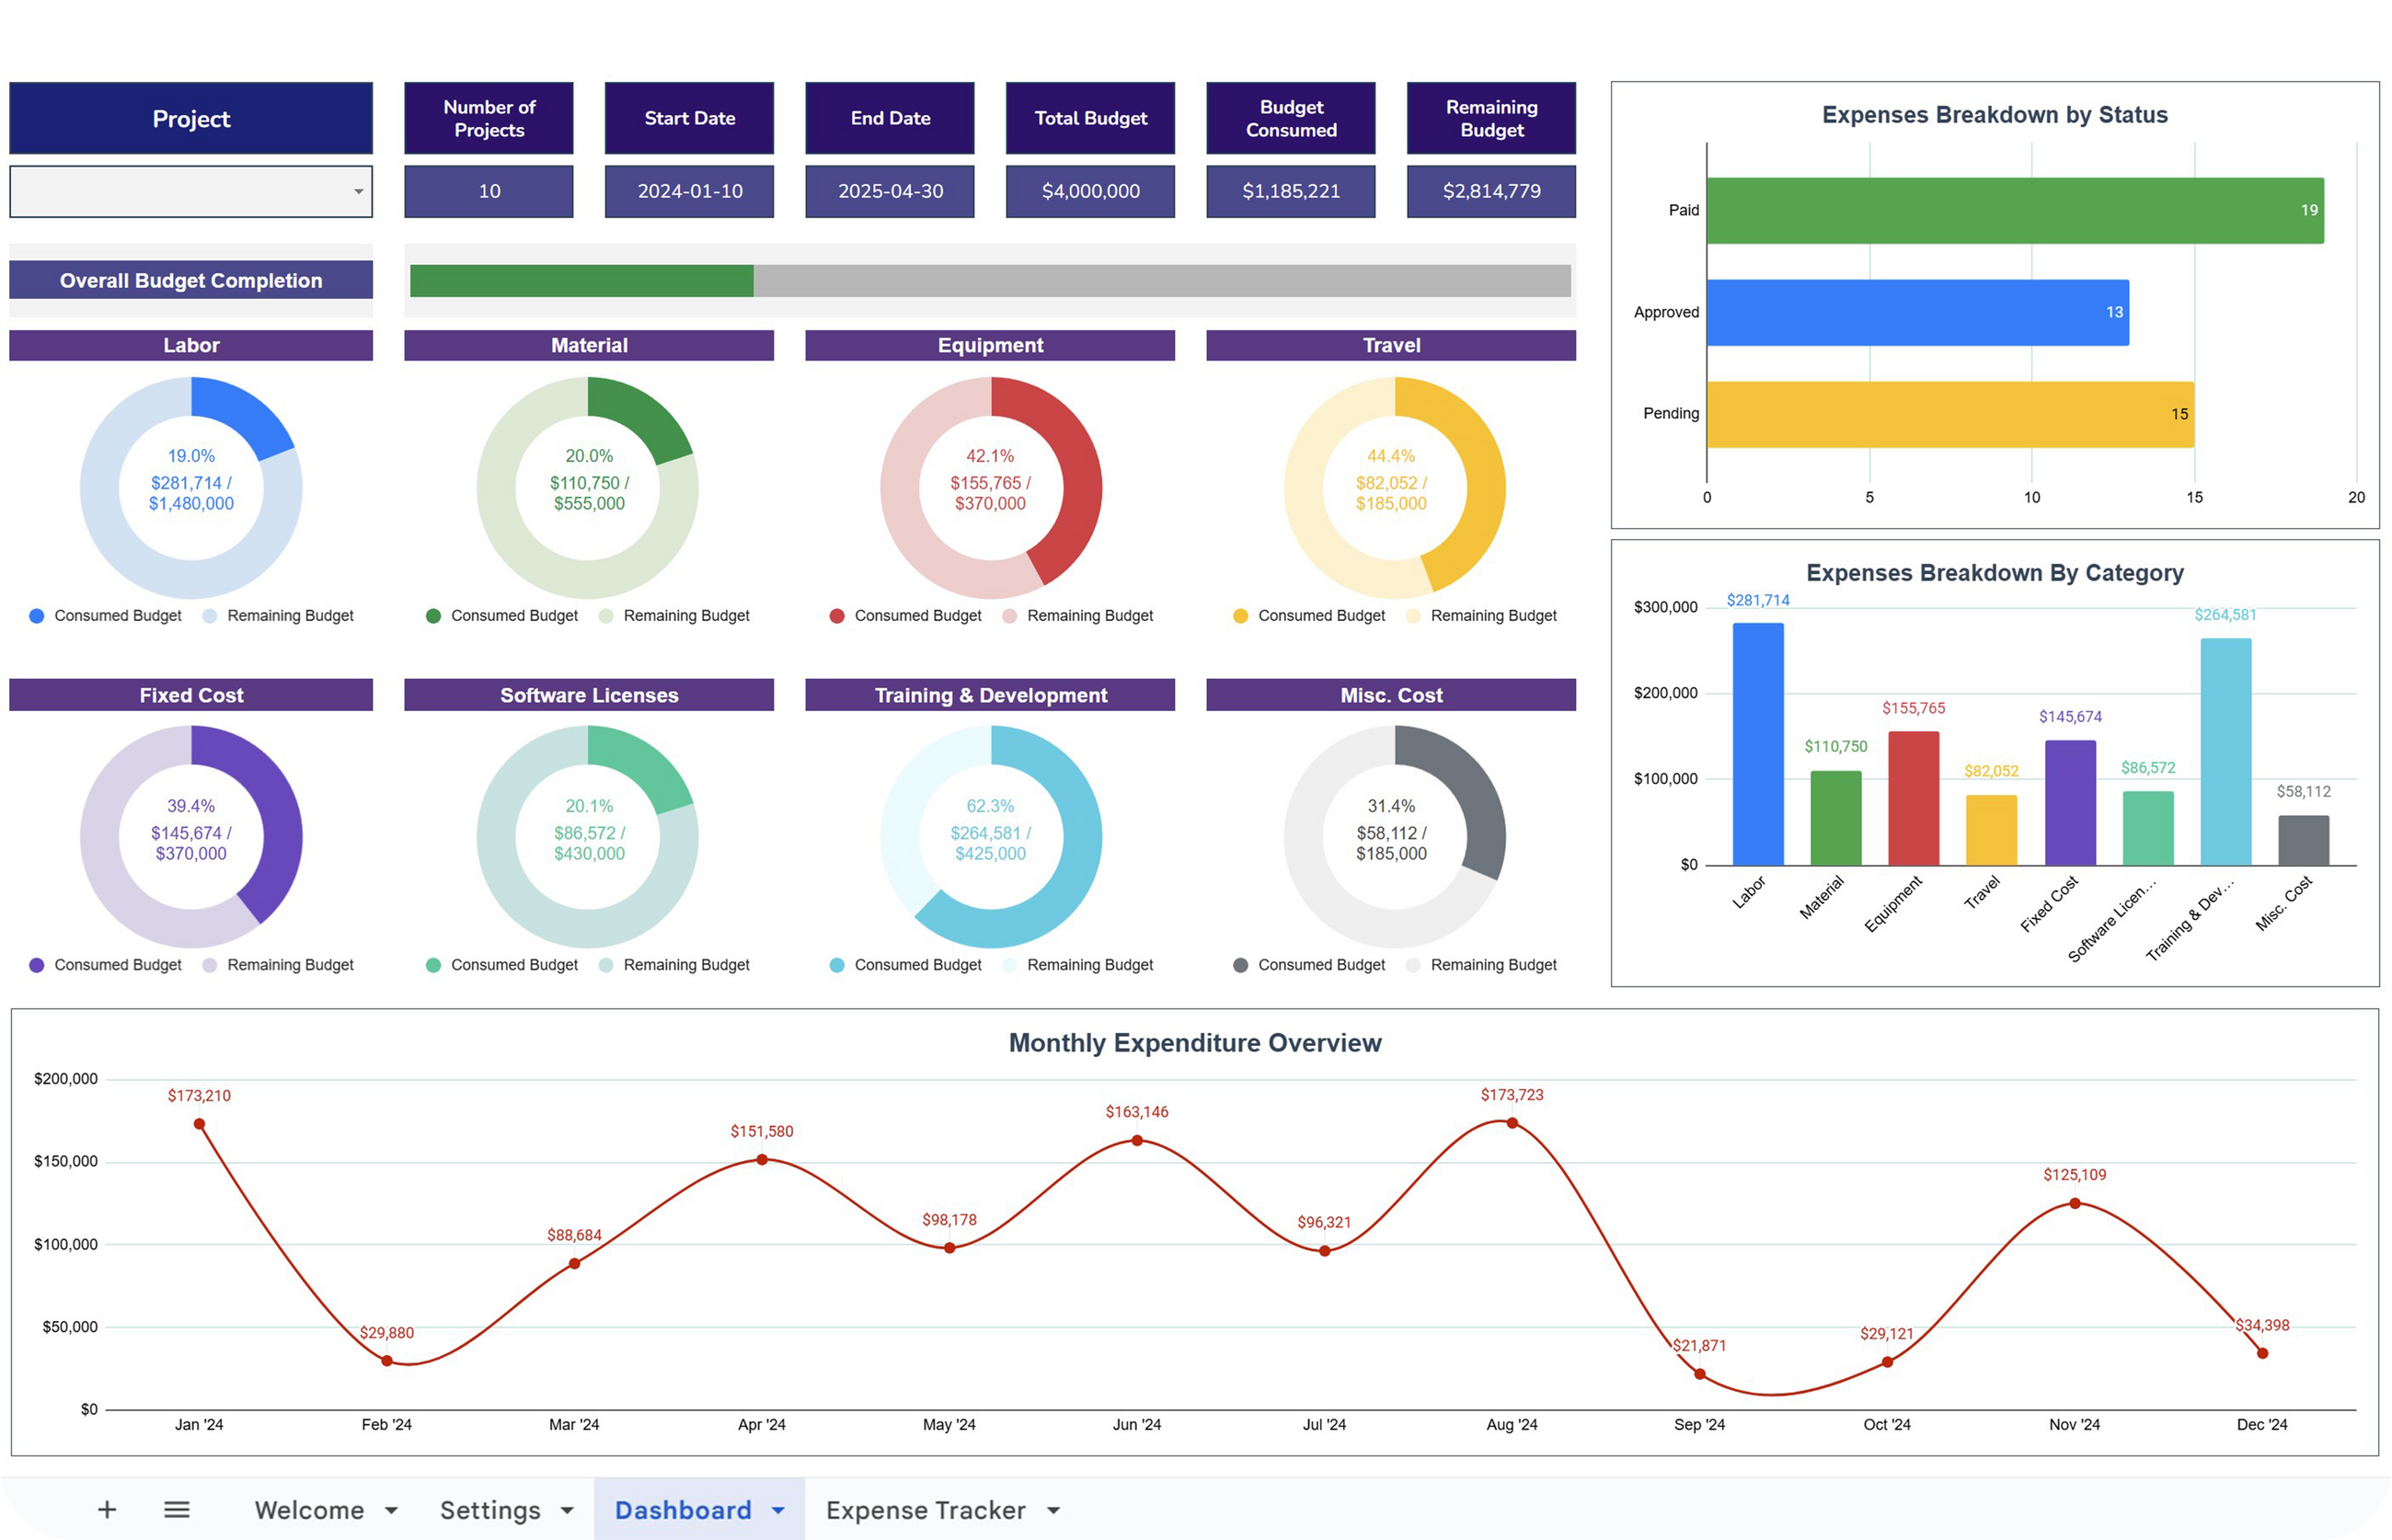Image resolution: width=2392 pixels, height=1540 pixels.
Task: Click Material Consumed Budget green legend dot
Action: pos(433,616)
